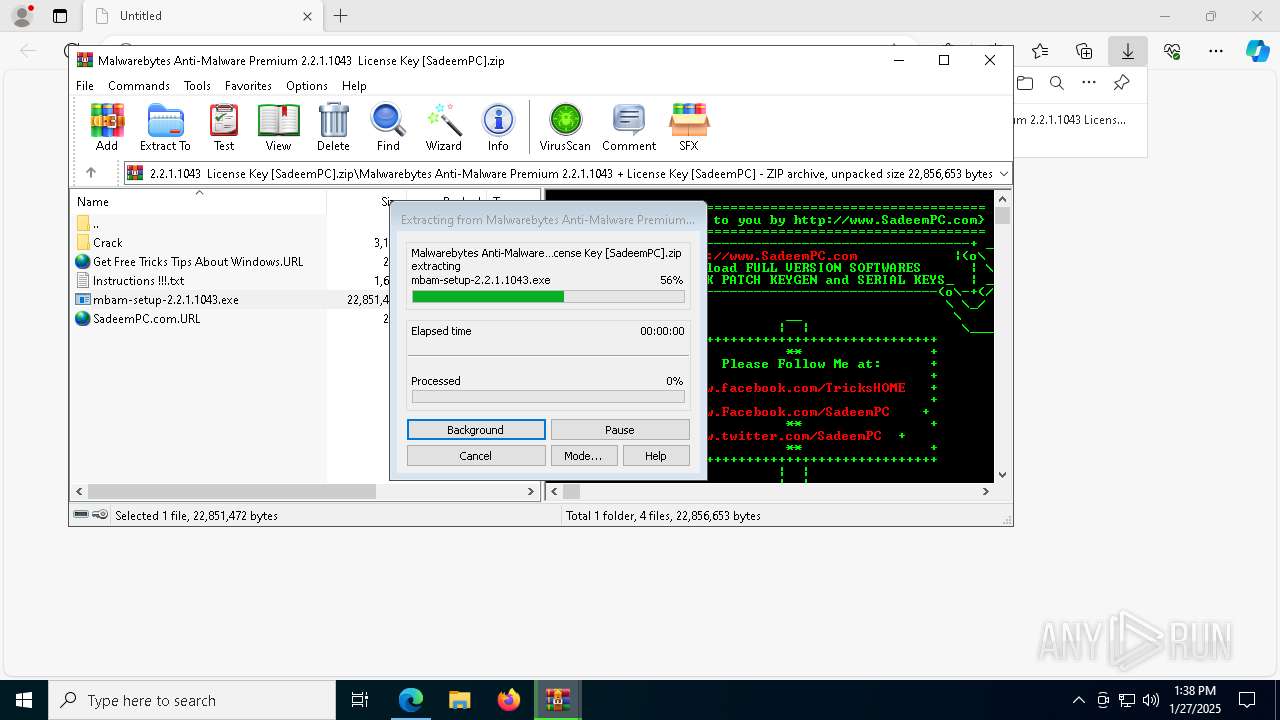Image resolution: width=1280 pixels, height=720 pixels.
Task: Click the file list horizontal scrollbar
Action: point(232,491)
